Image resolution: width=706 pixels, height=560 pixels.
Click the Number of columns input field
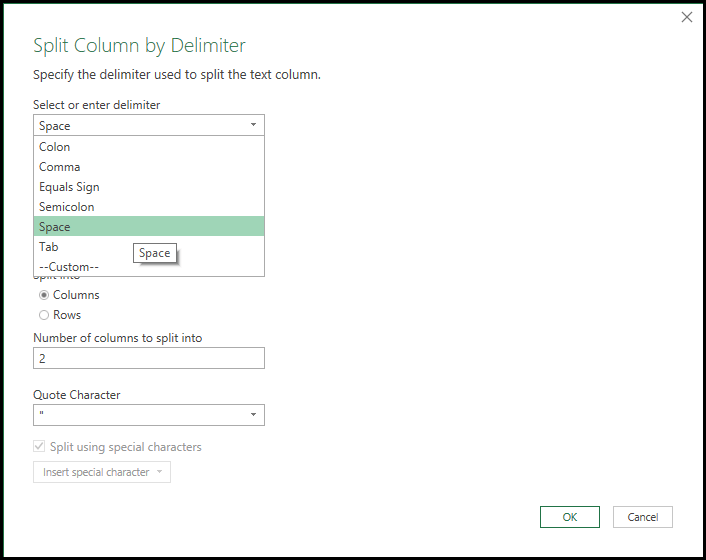[x=148, y=358]
